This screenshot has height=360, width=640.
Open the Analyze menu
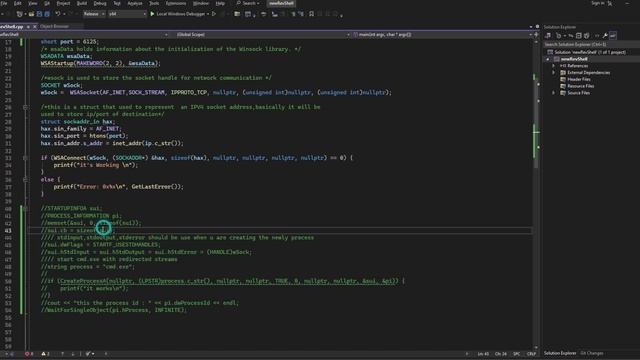pos(135,3)
